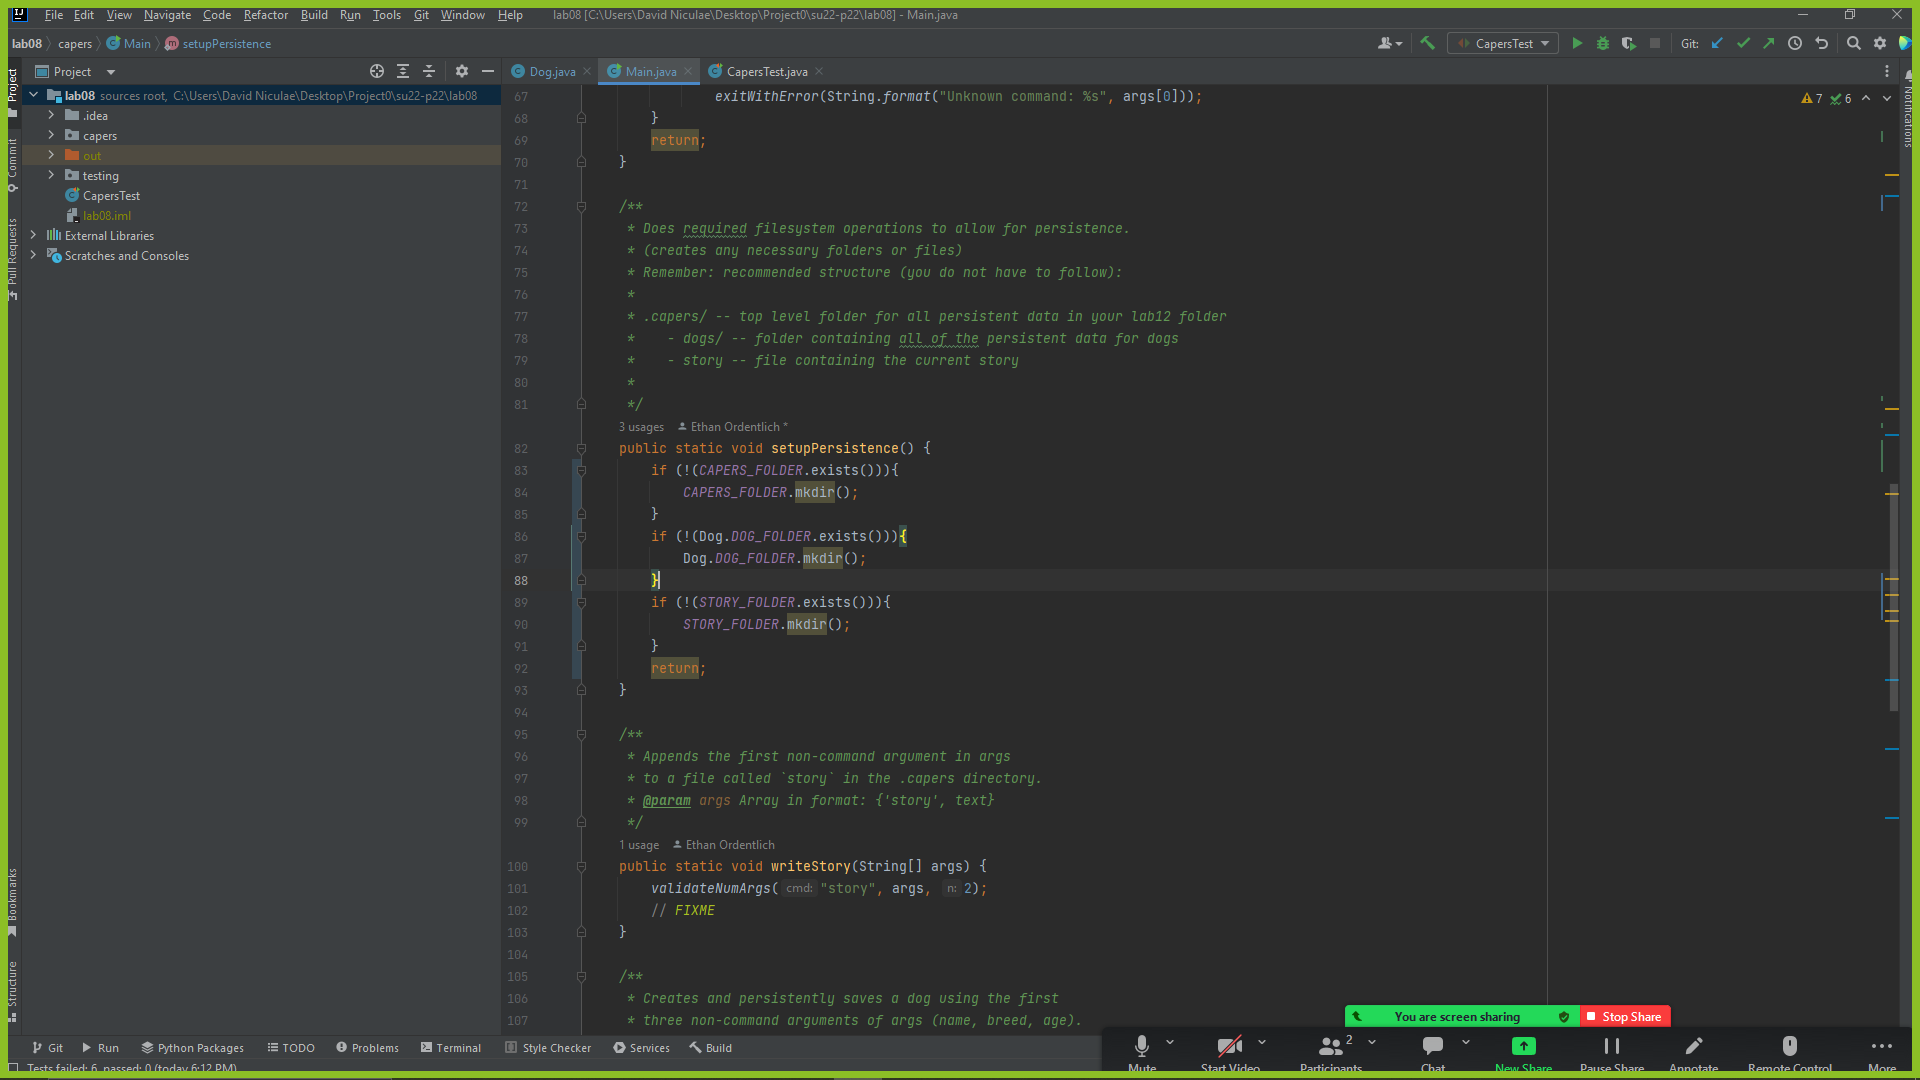Click the editor vertical scrollbar

pyautogui.click(x=1893, y=600)
